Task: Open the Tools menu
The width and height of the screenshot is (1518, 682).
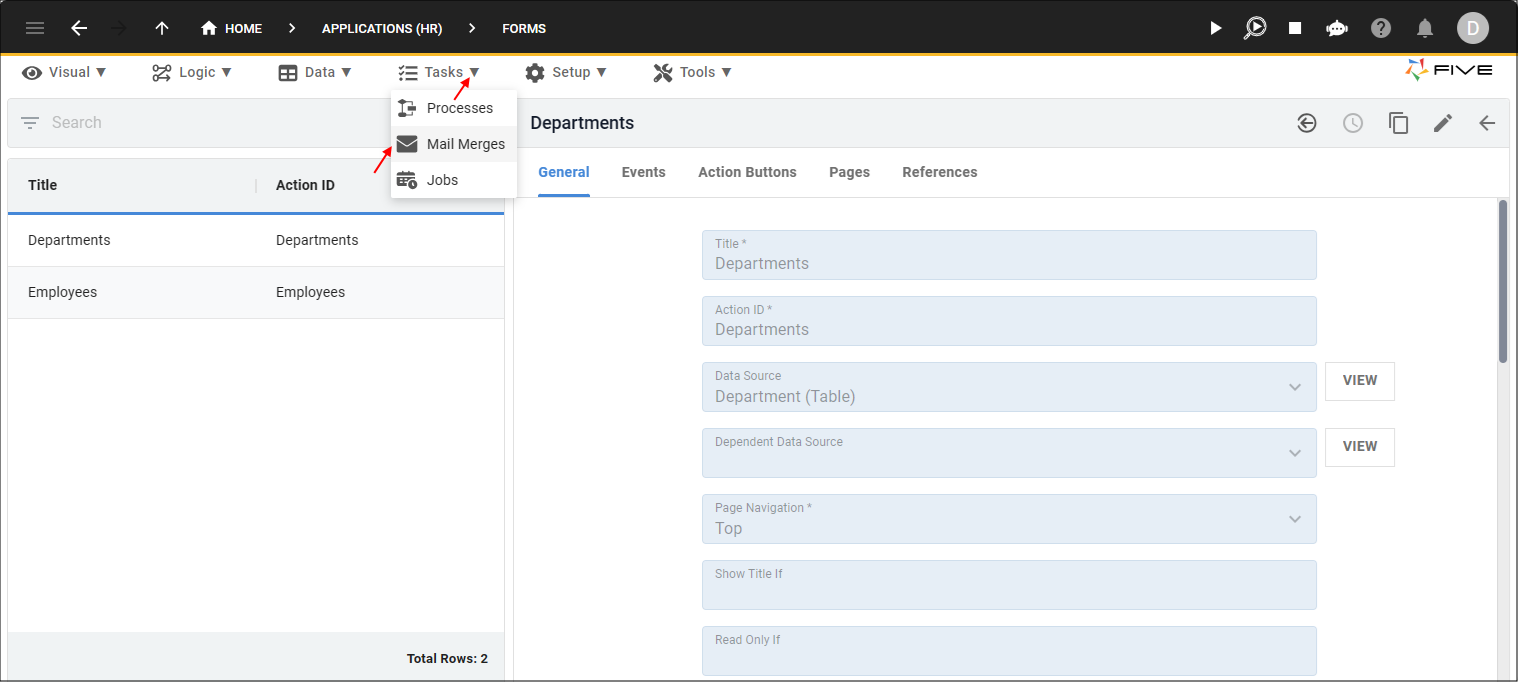Action: pyautogui.click(x=693, y=72)
